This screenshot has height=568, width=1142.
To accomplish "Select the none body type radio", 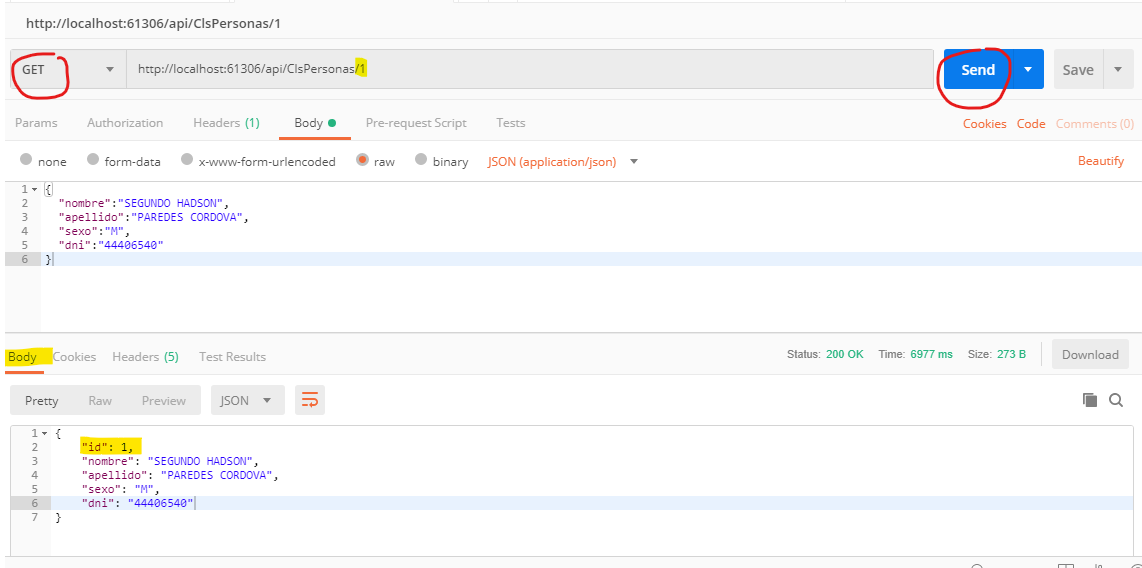I will tap(26, 159).
